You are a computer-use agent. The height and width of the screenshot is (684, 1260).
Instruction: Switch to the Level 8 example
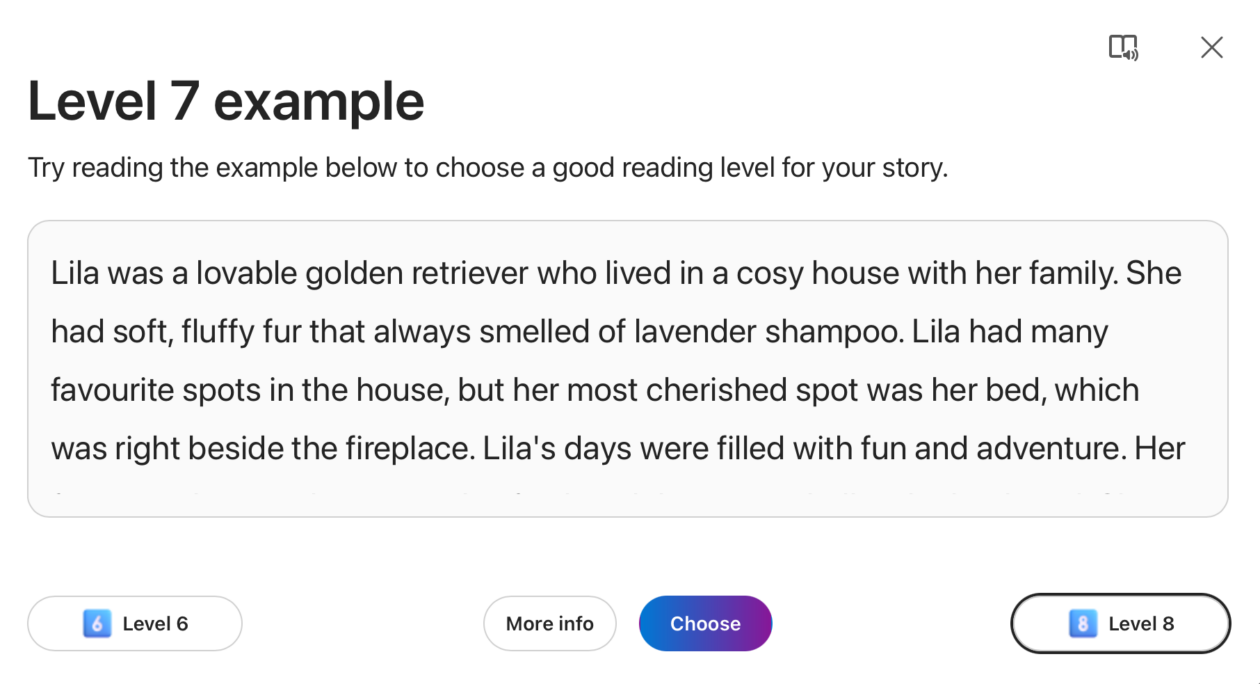[x=1120, y=624]
